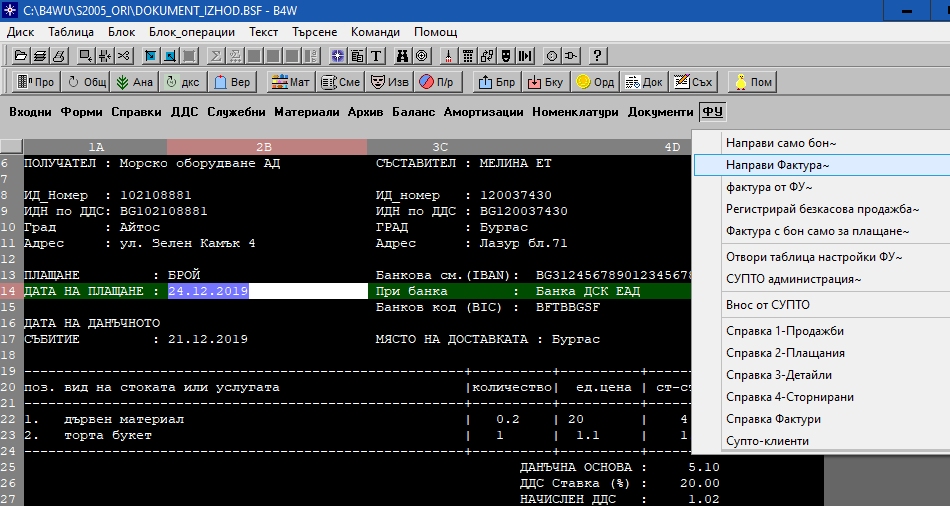The width and height of the screenshot is (950, 506).
Task: Click the Мат toolbar button
Action: [291, 82]
